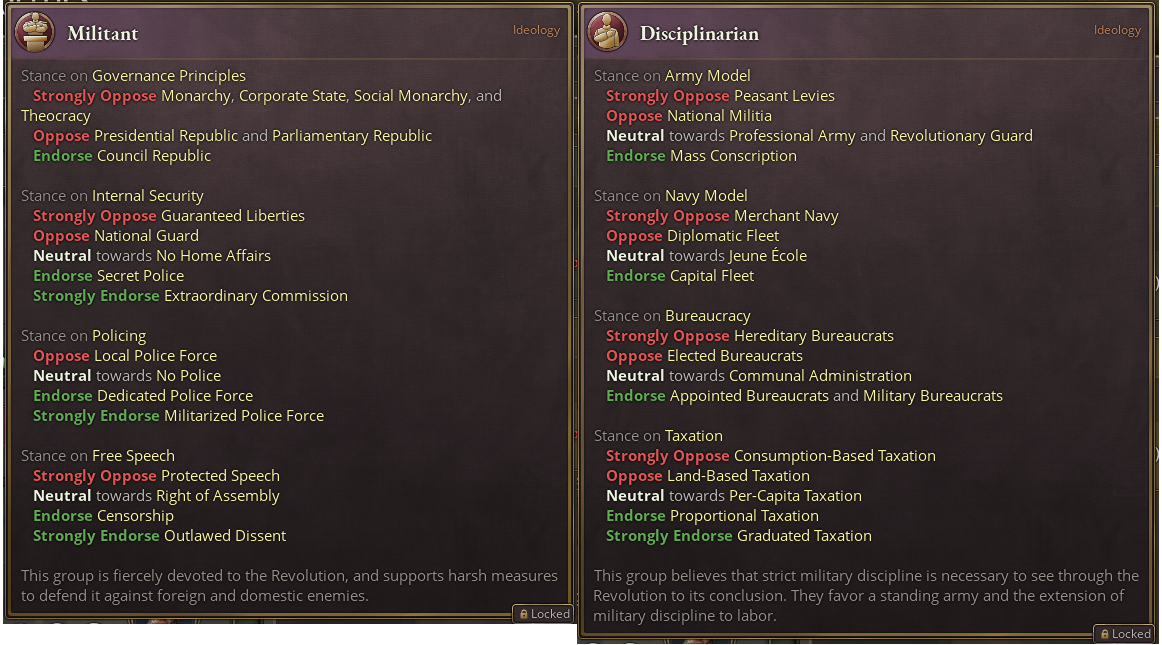Open the Extraordinary Commission link
This screenshot has width=1162, height=645.
tap(256, 296)
